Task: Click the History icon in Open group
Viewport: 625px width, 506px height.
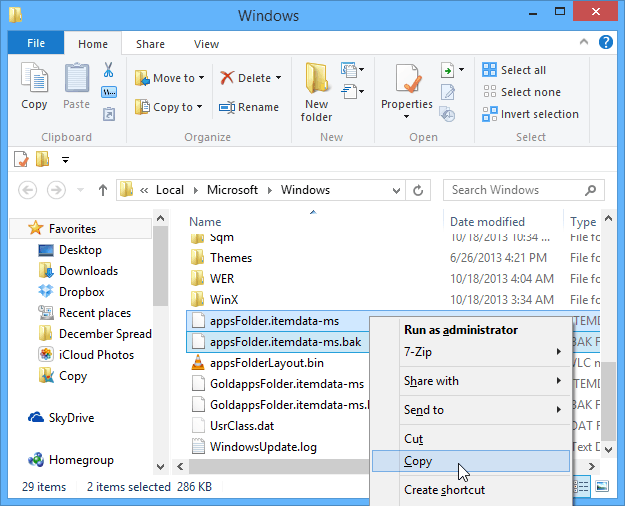Action: [x=448, y=114]
